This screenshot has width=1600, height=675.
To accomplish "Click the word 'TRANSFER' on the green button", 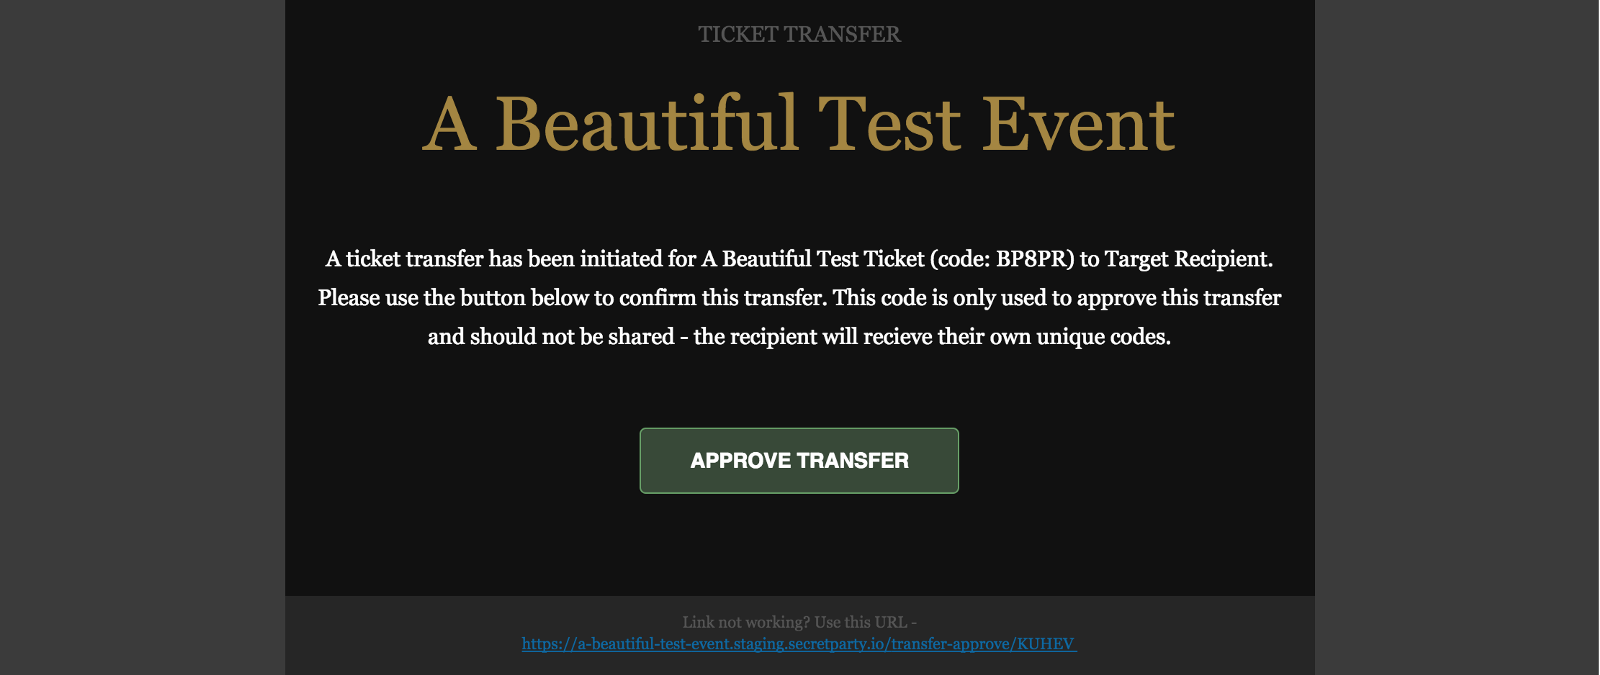I will coord(853,461).
